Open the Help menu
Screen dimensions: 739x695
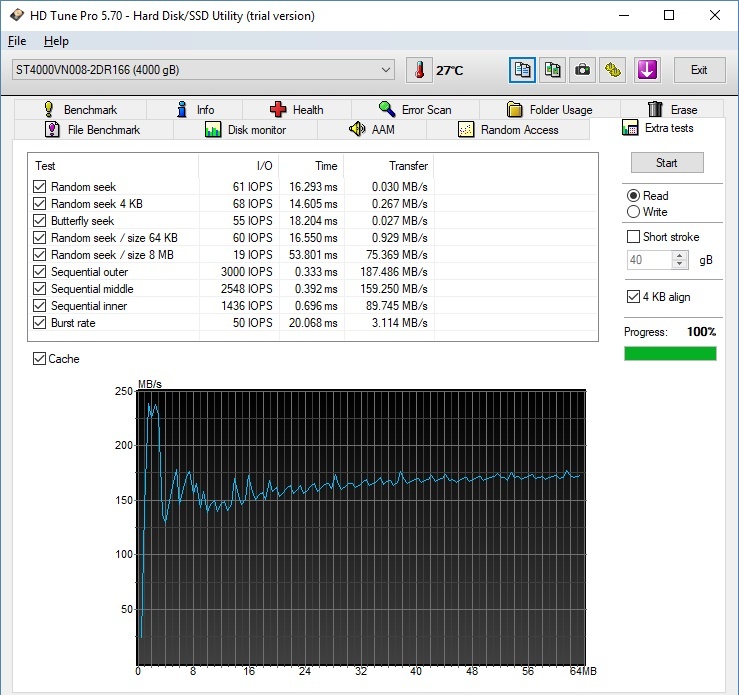point(56,41)
